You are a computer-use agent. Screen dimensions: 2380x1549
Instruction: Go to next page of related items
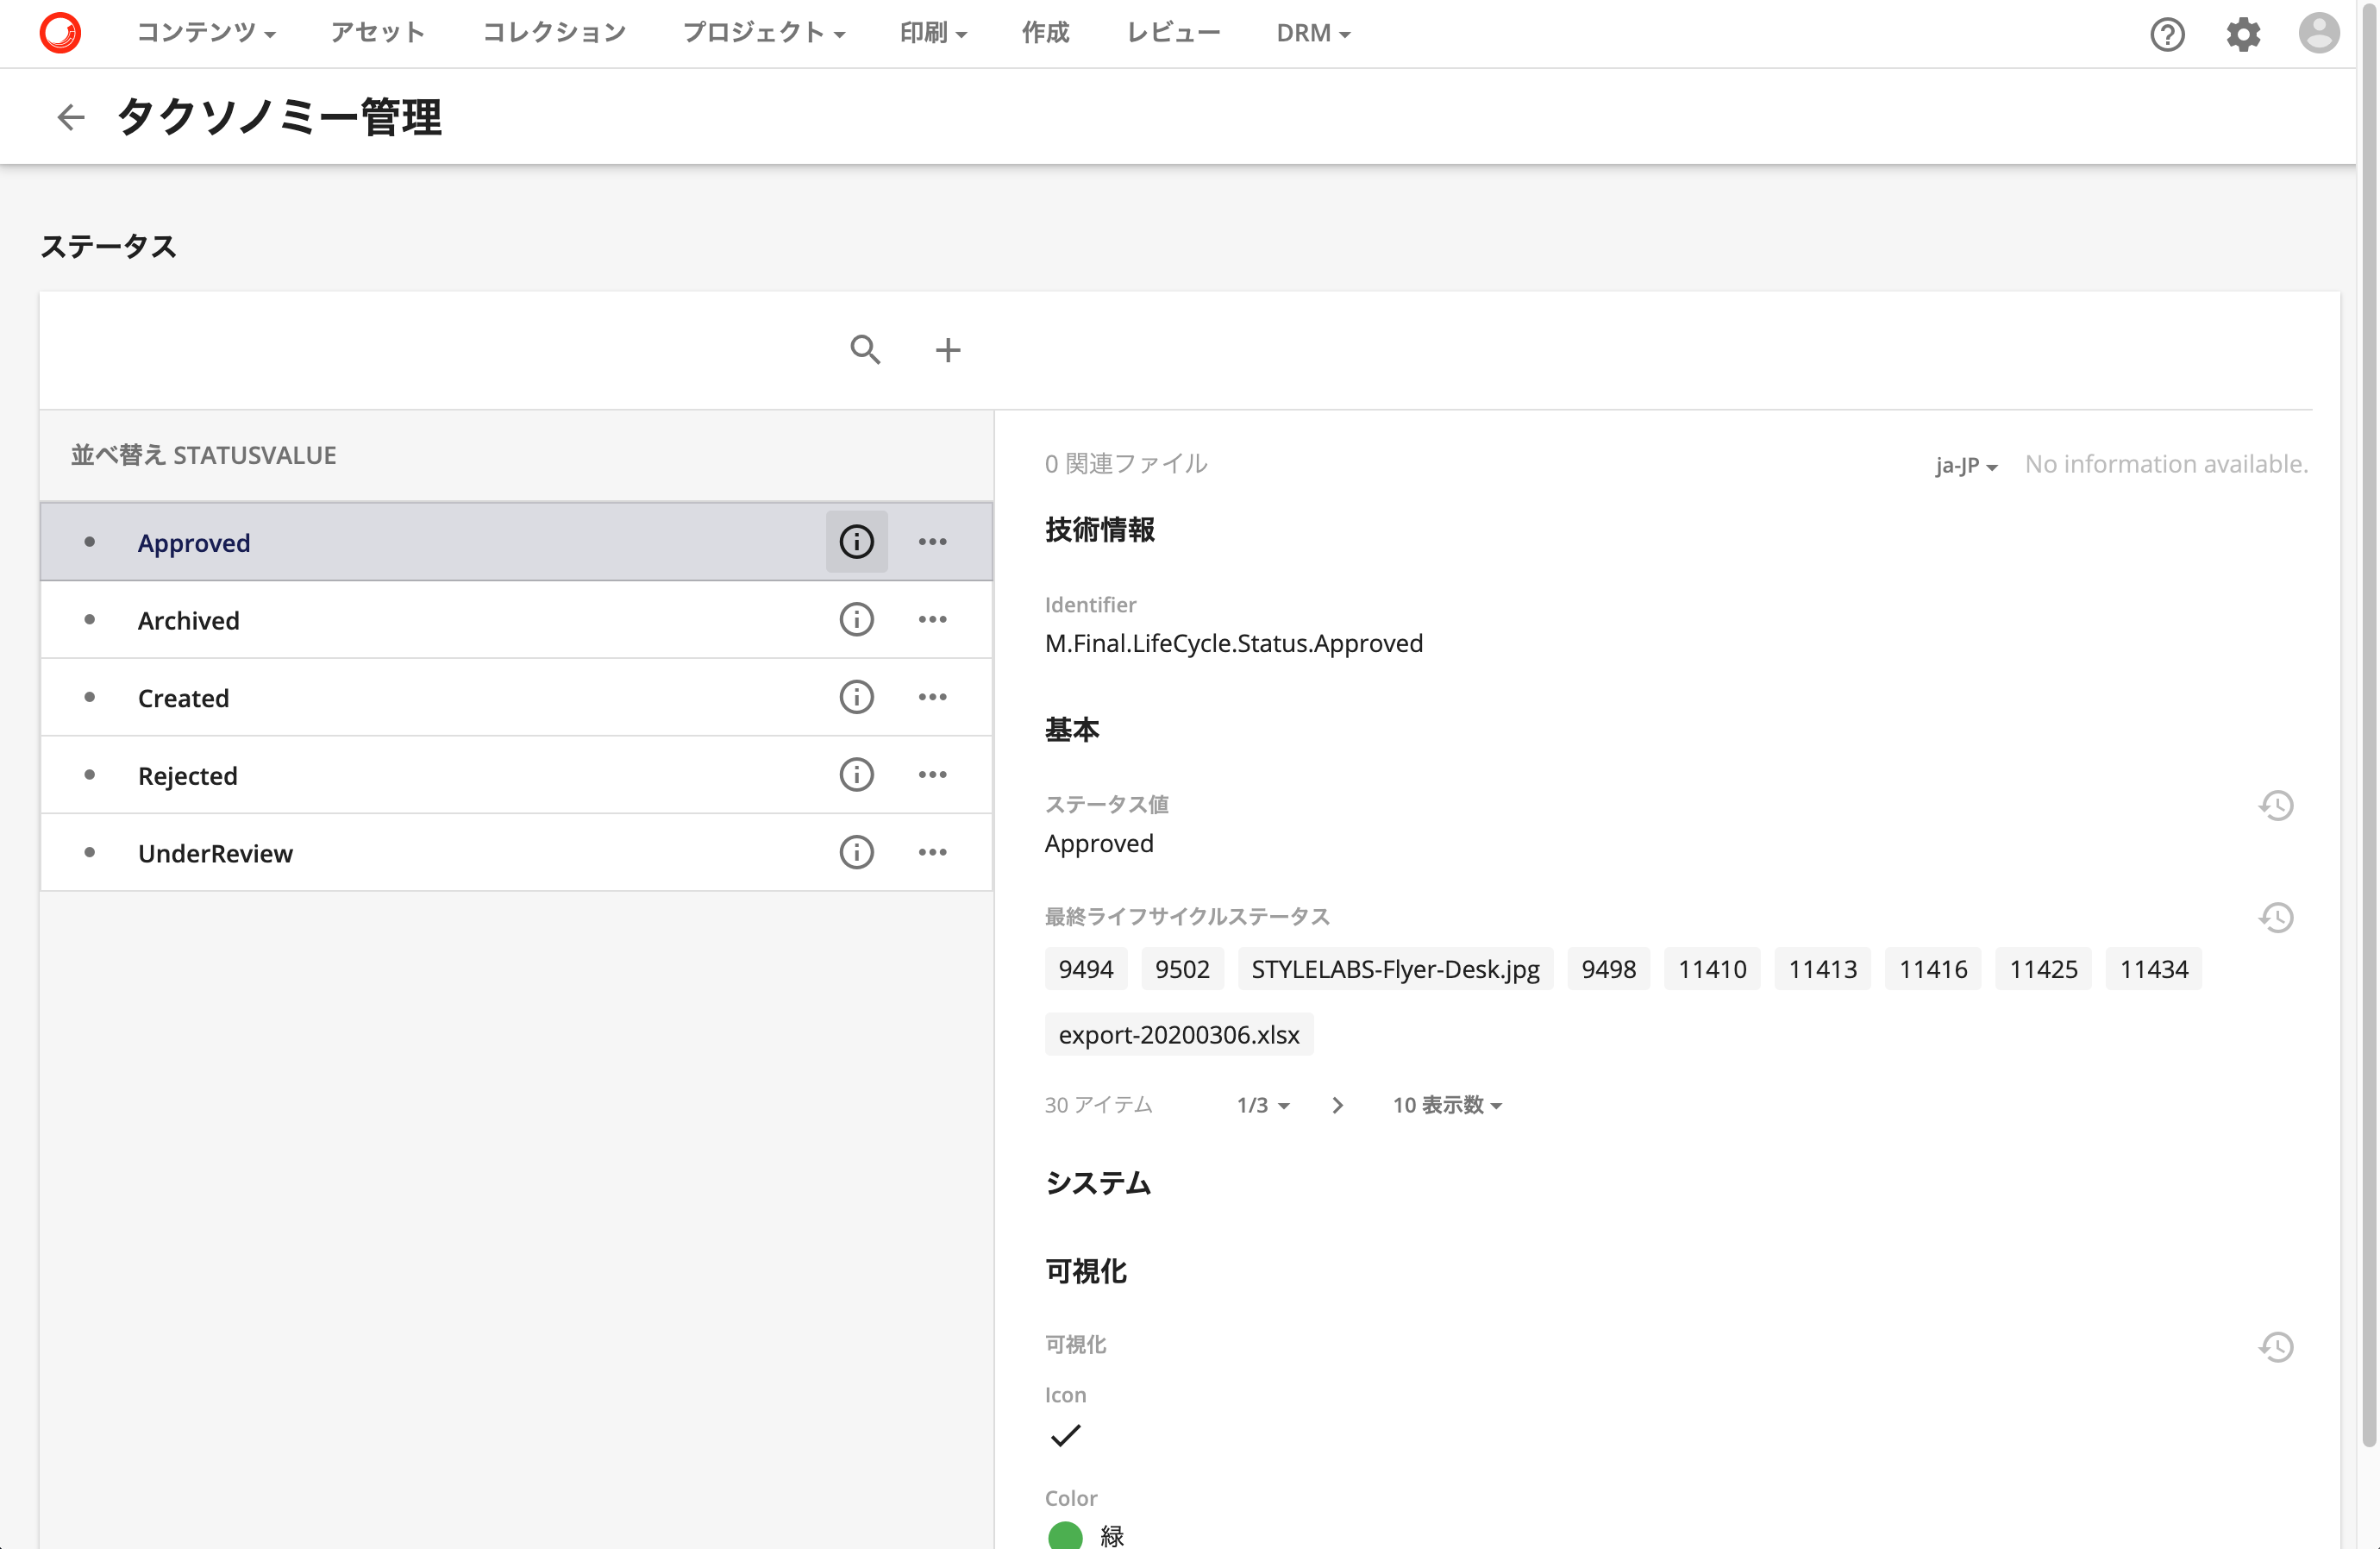(x=1338, y=1105)
